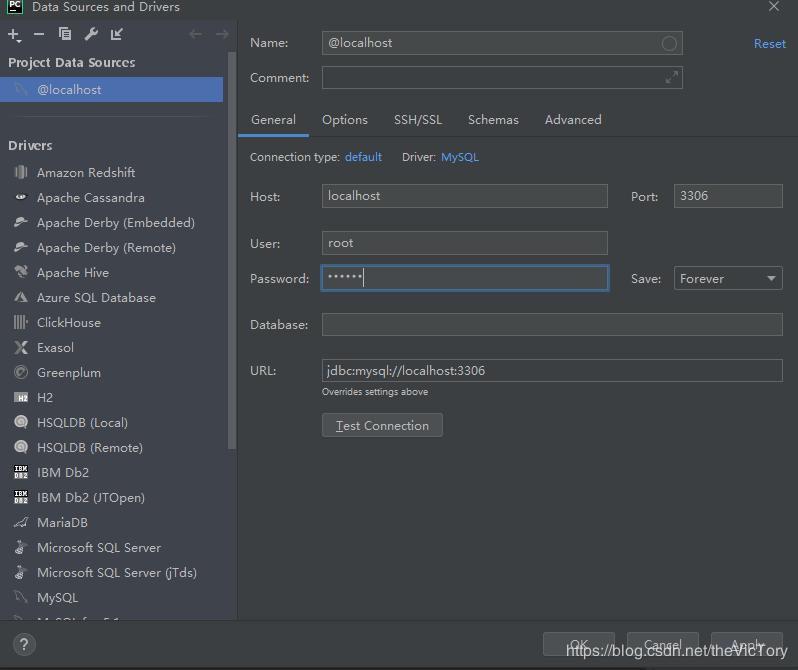Click the add data source plus icon
798x670 pixels.
click(x=14, y=35)
